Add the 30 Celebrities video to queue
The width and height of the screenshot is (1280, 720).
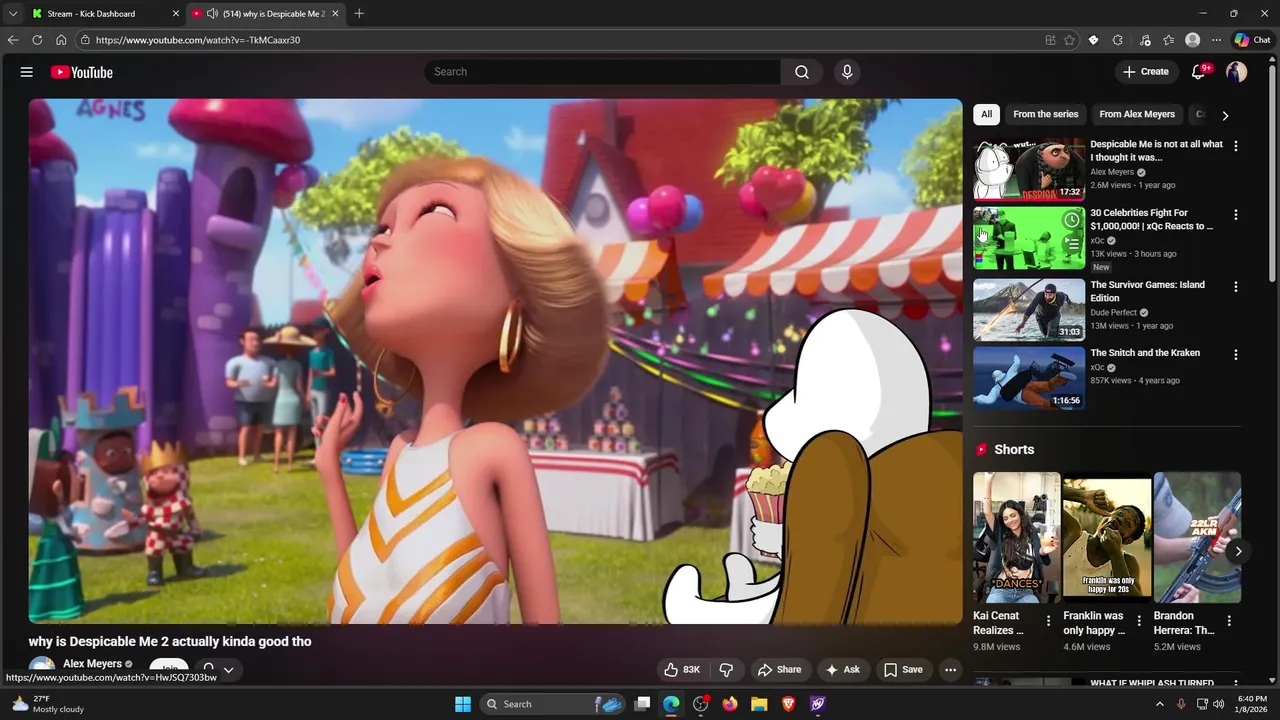click(1072, 242)
